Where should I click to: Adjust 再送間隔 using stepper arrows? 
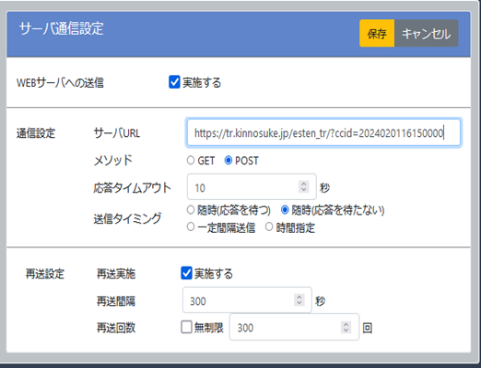click(x=299, y=300)
